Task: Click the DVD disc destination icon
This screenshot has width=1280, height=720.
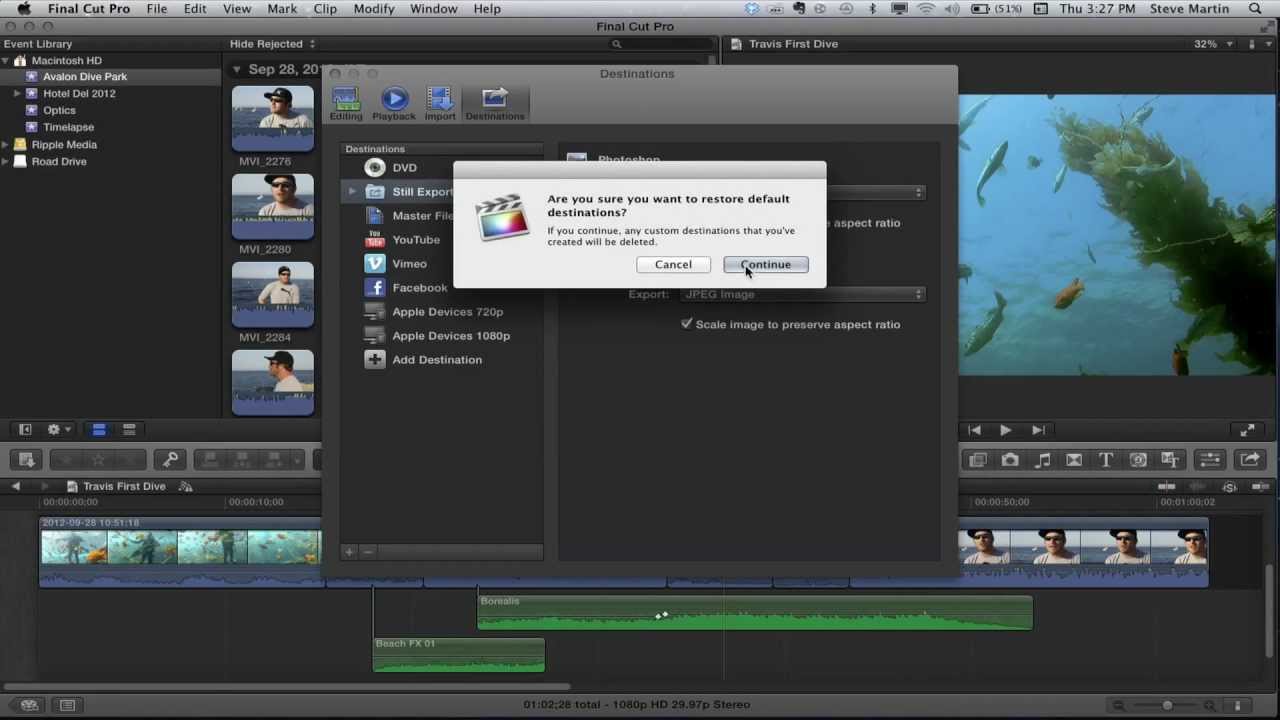Action: click(375, 167)
